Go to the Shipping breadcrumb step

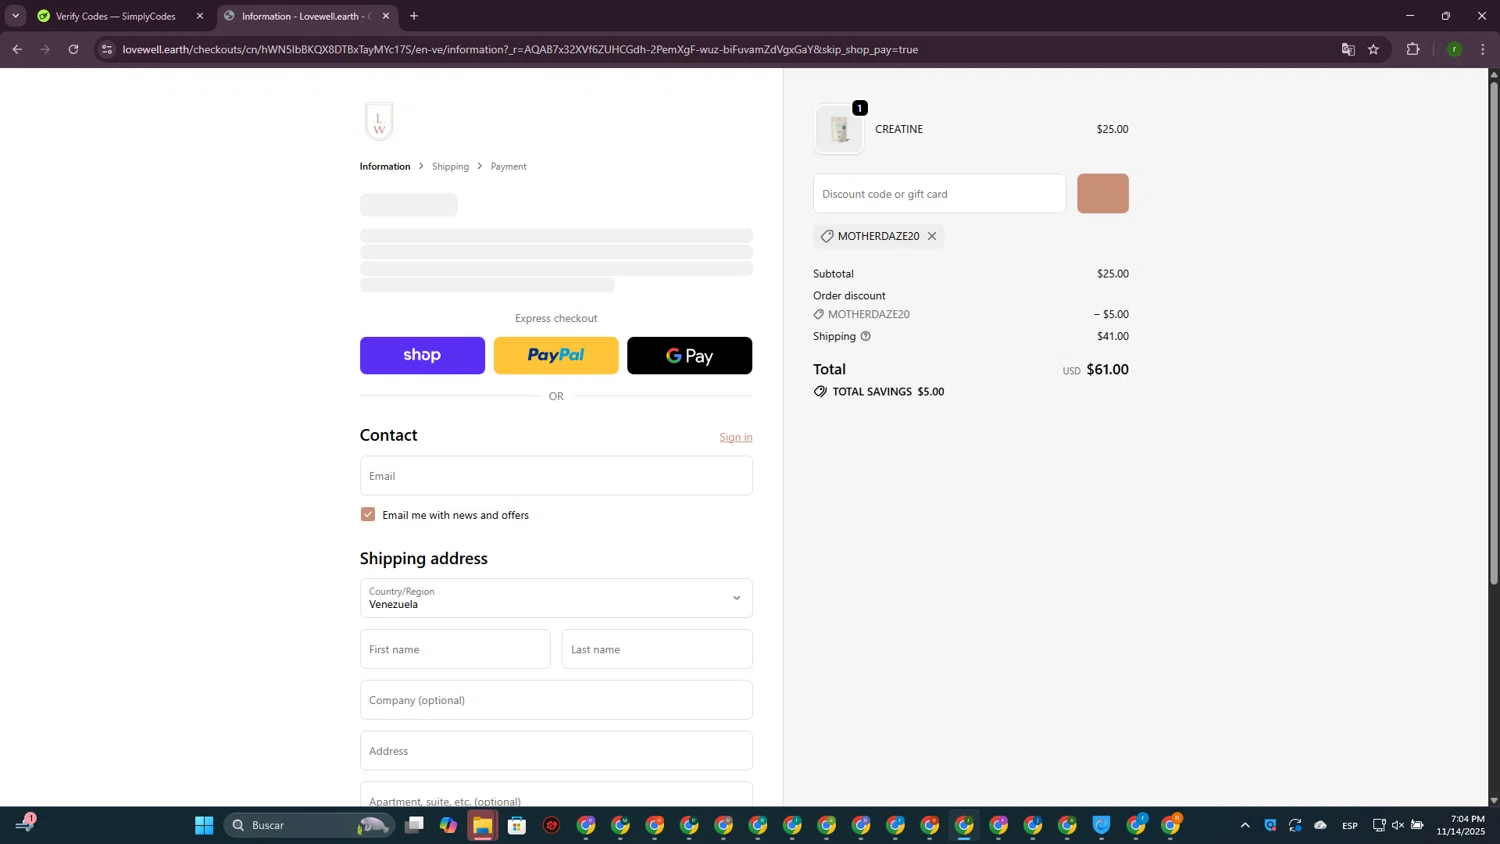[x=450, y=166]
